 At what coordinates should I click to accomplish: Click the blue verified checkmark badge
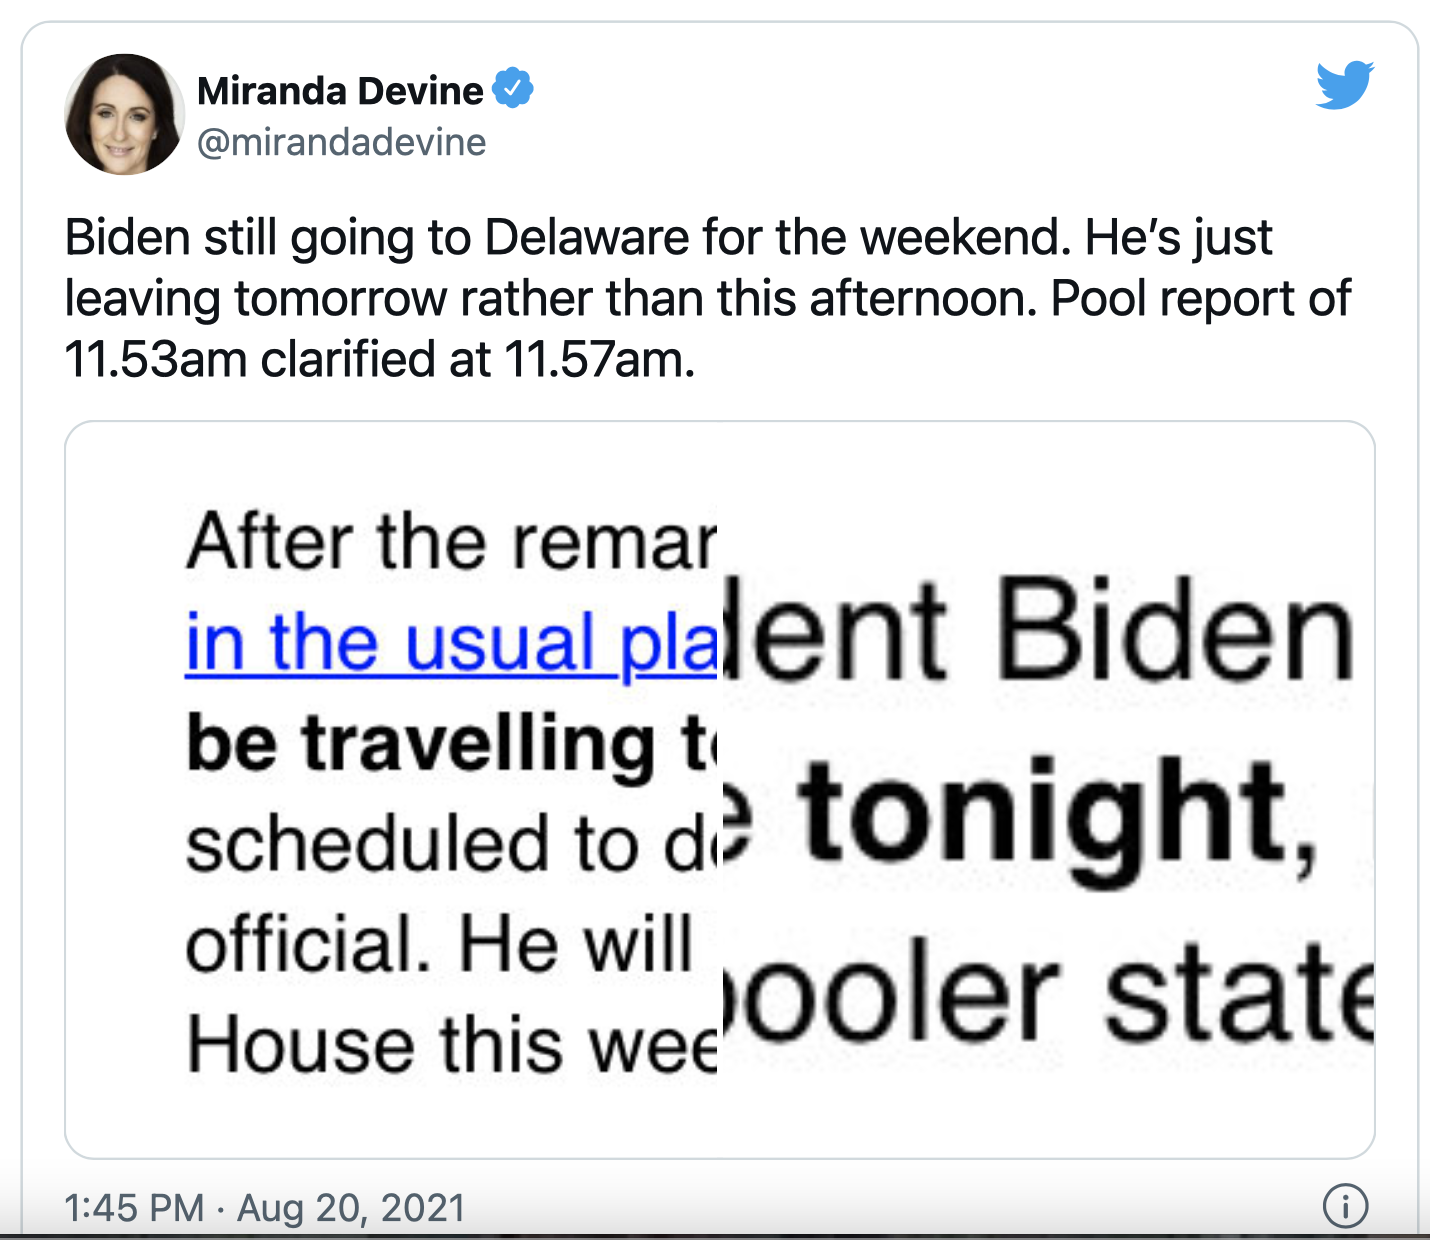pyautogui.click(x=513, y=88)
